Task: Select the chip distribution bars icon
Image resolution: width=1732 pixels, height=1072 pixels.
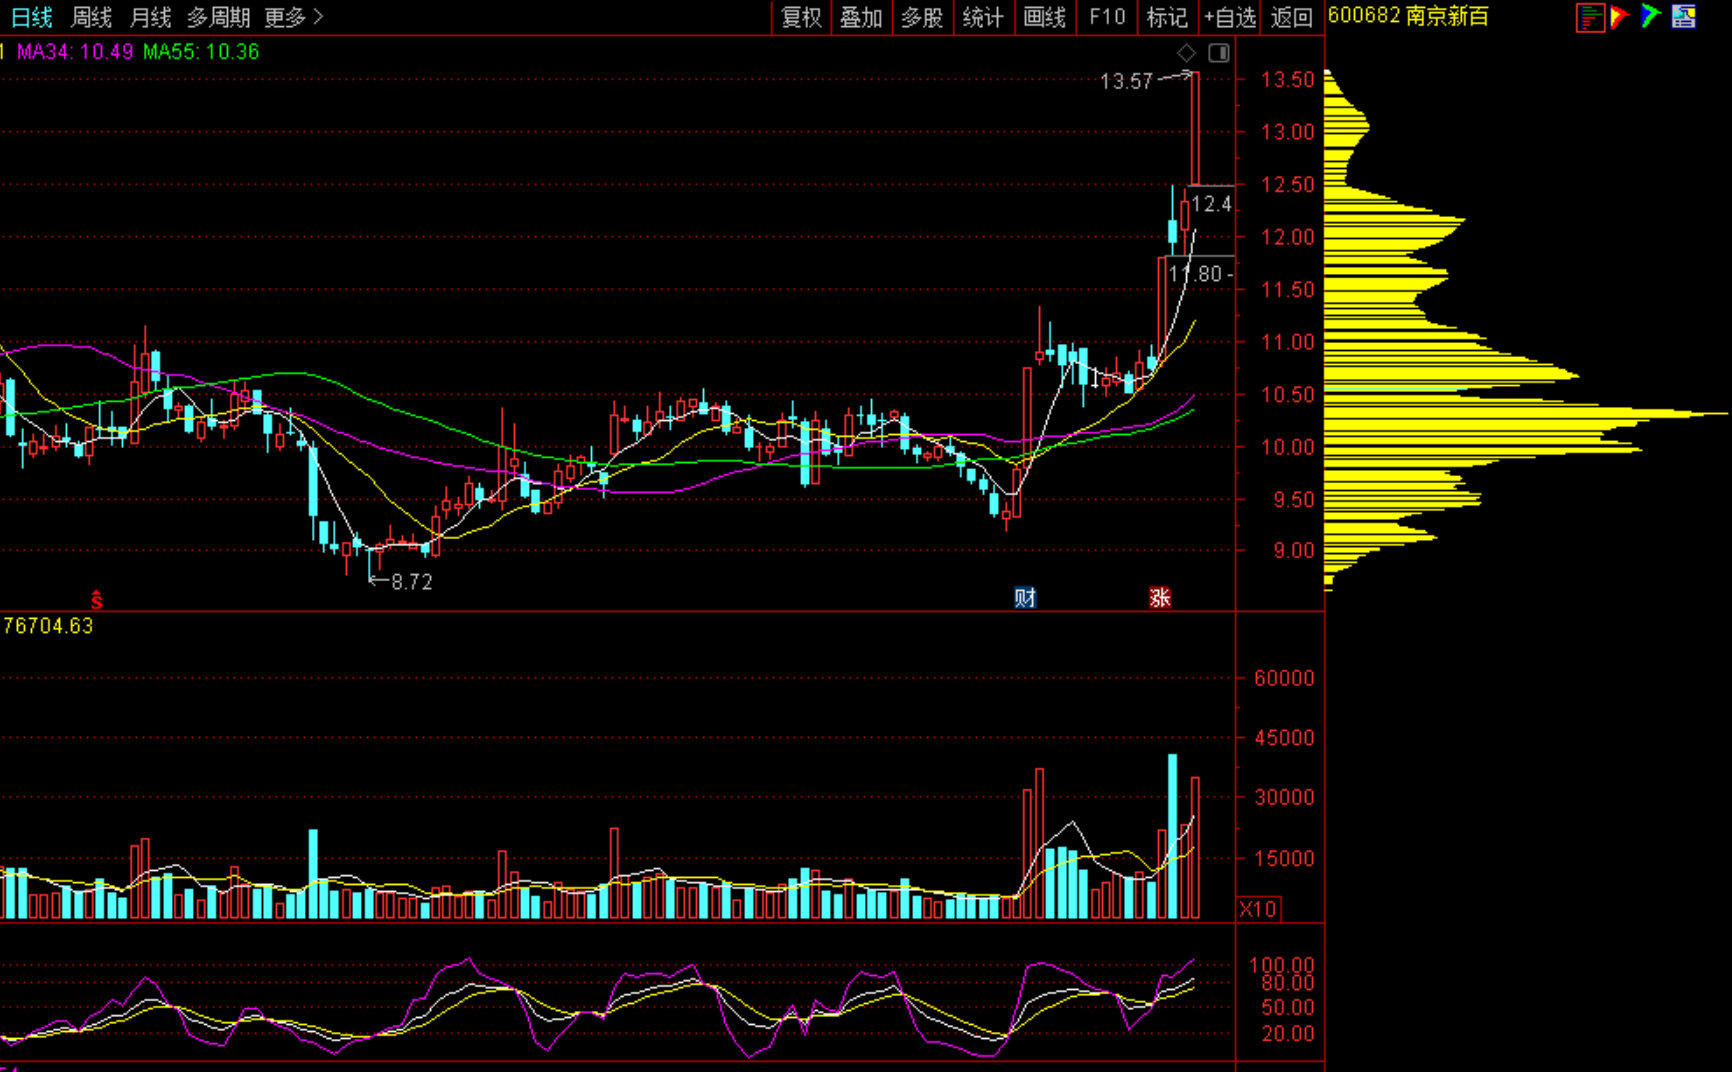Action: pos(1590,17)
